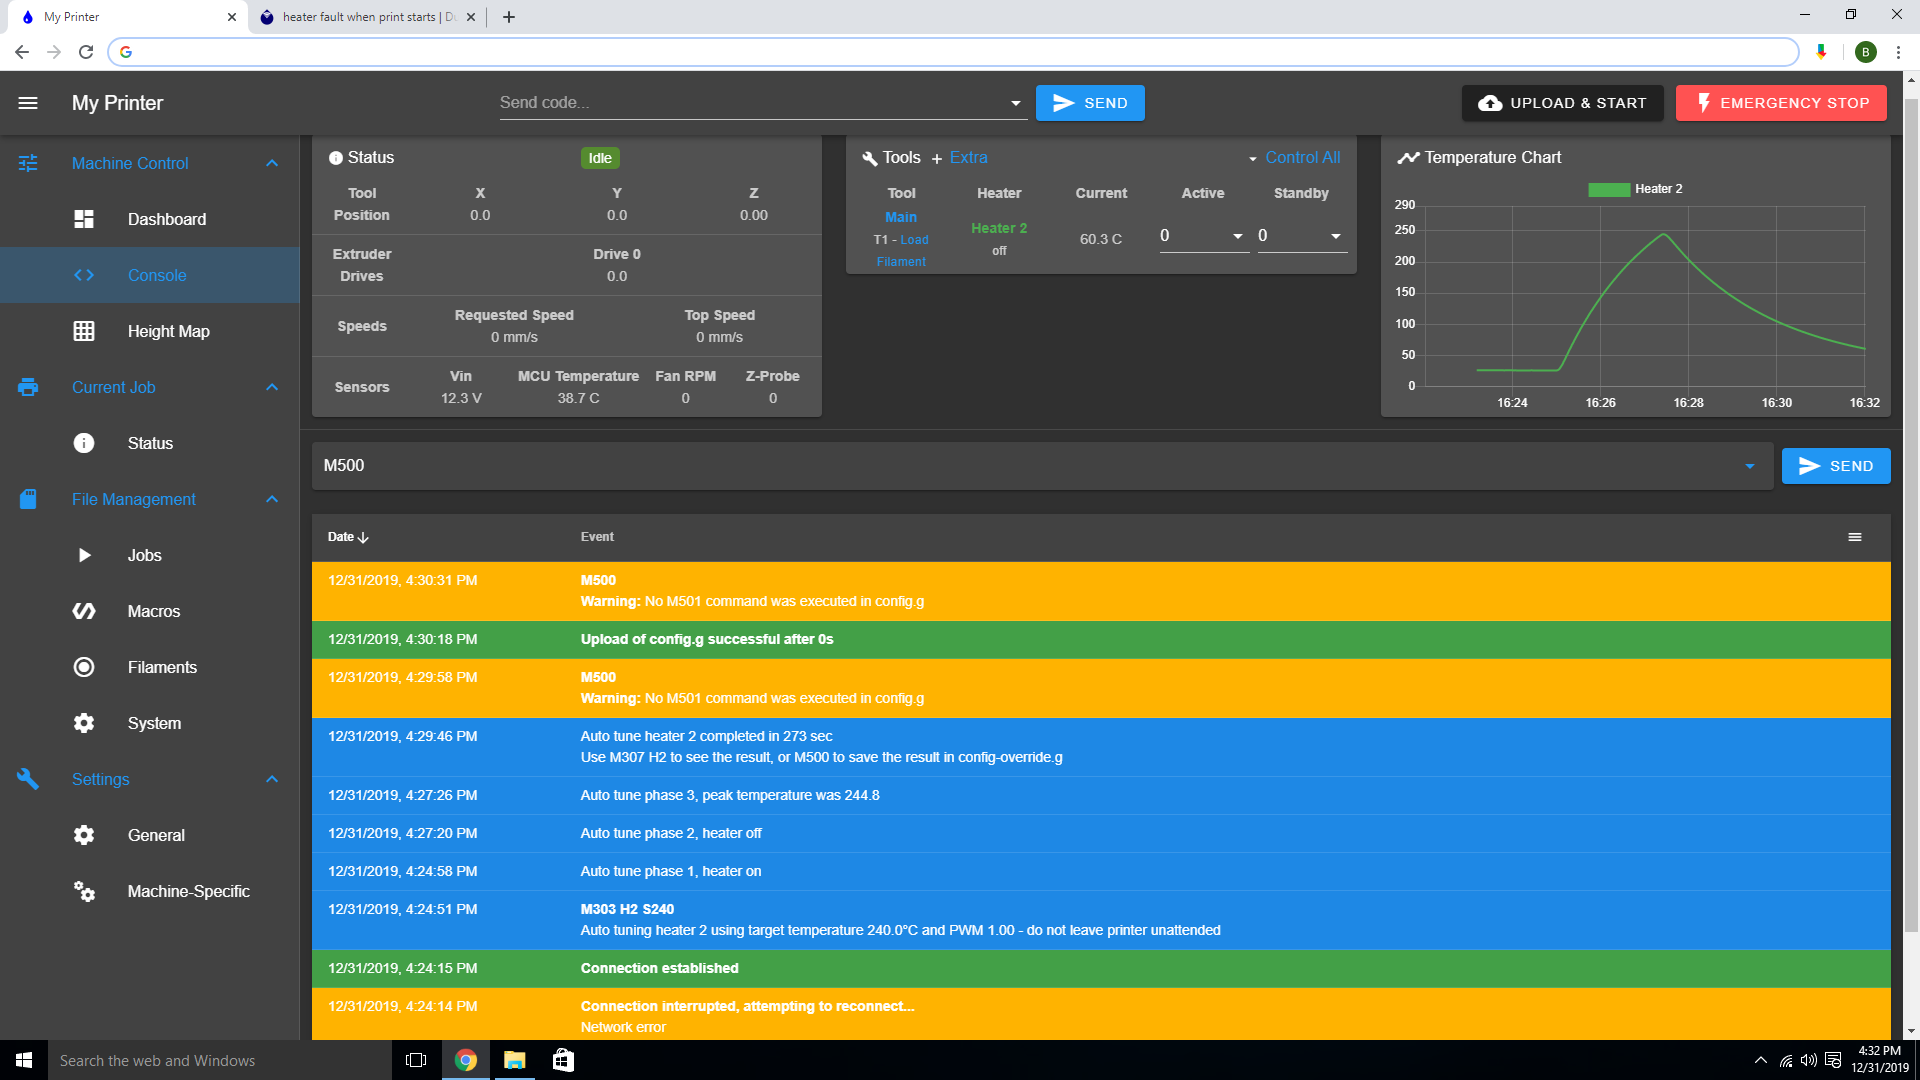Click the Machine-Specific gears icon
The image size is (1920, 1080).
coord(84,891)
